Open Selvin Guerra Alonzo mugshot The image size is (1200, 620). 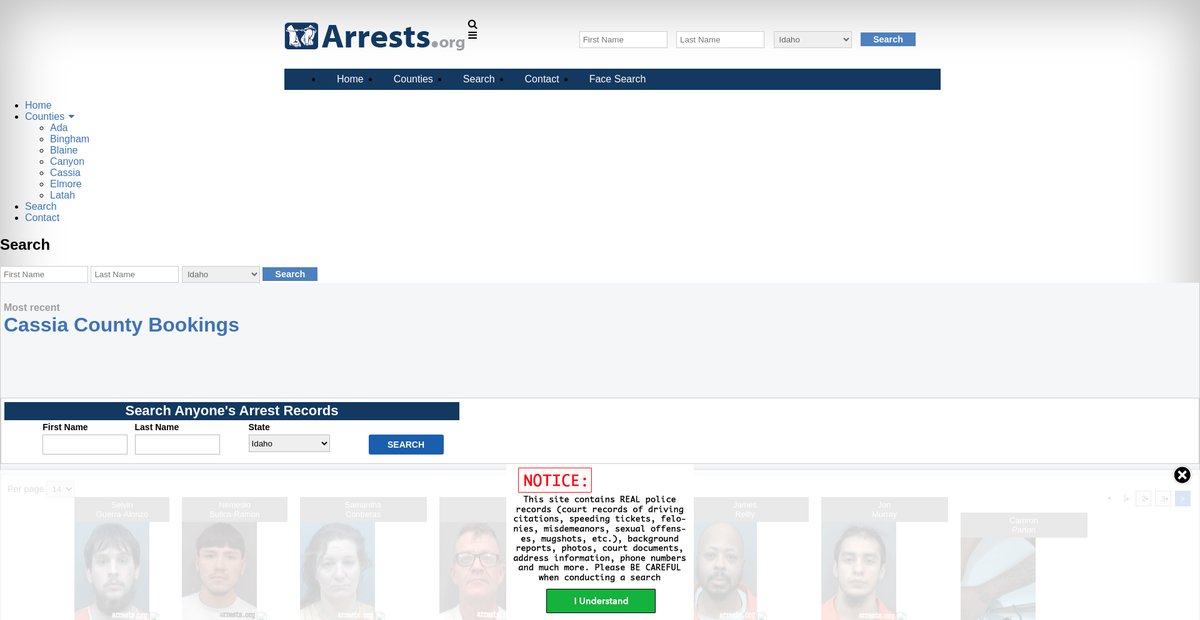[112, 571]
